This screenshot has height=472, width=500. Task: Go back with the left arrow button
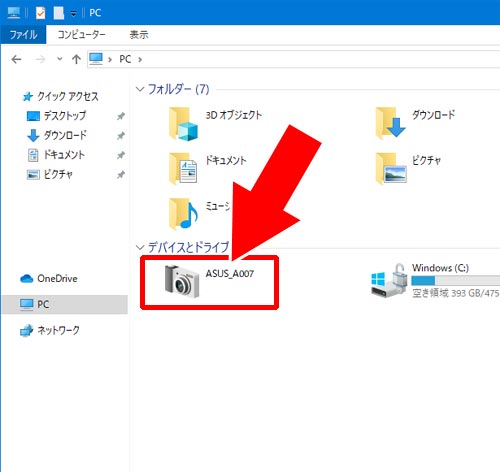coord(16,59)
